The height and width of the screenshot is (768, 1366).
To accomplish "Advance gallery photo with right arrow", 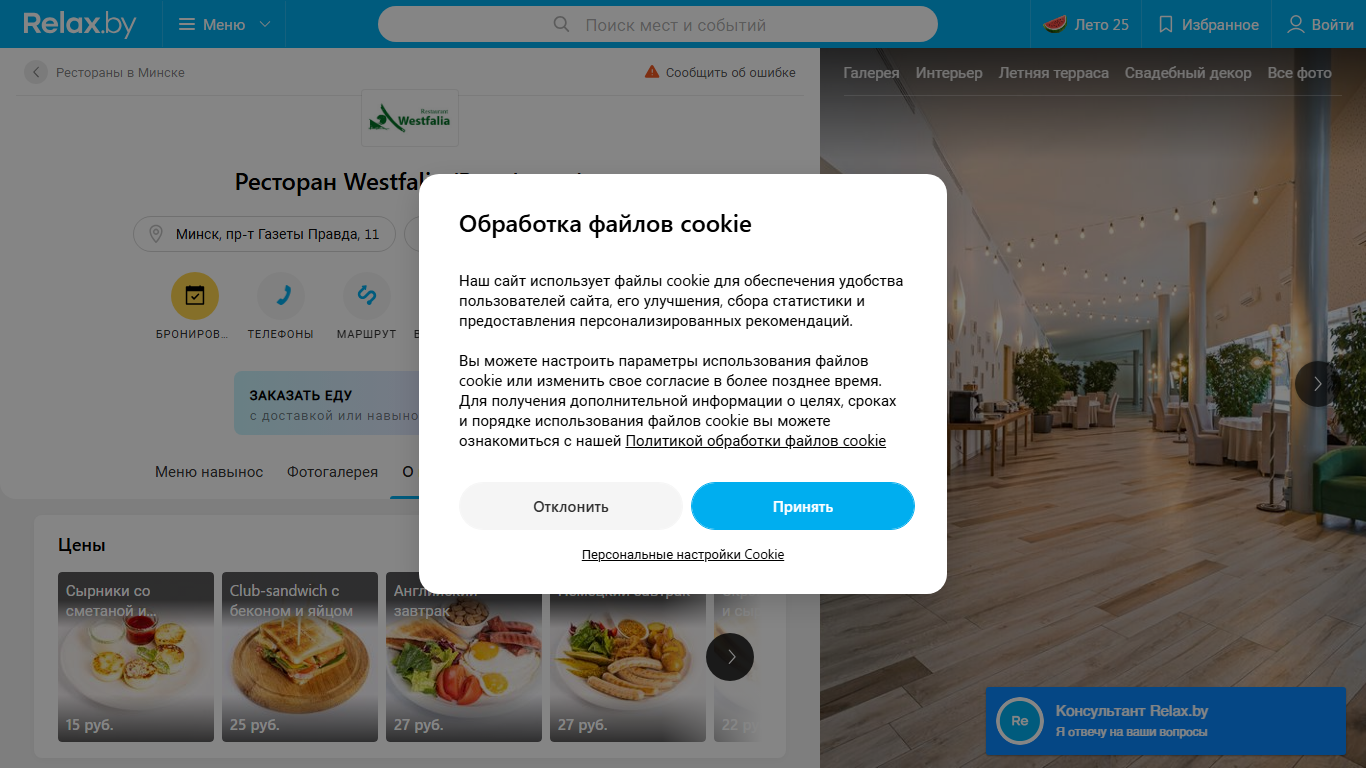I will point(1318,384).
